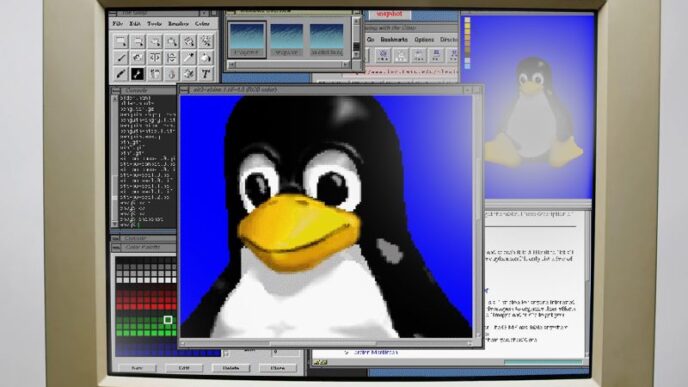The height and width of the screenshot is (387, 688).
Task: Open the Edit menu in the toolbox window
Action: point(135,24)
